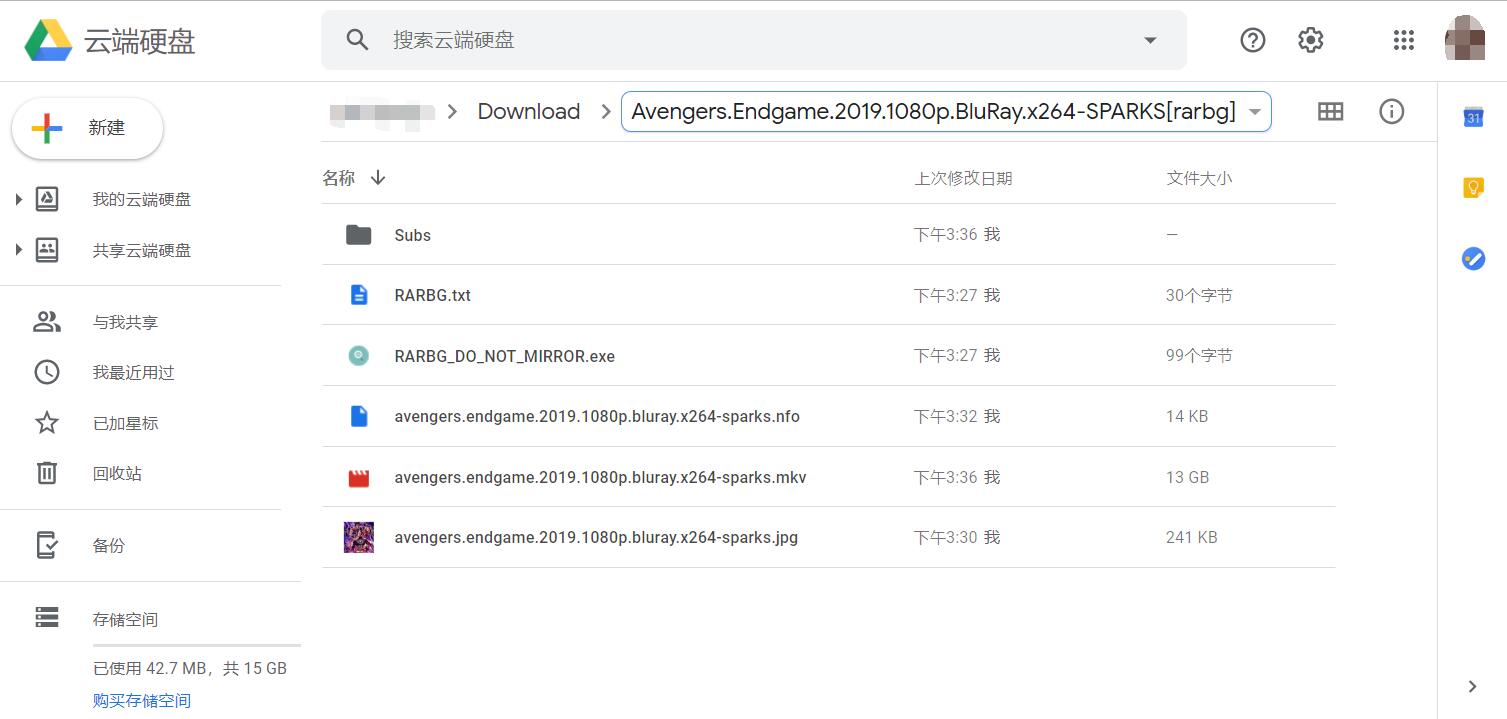Go to 备份 section
1507x719 pixels.
109,545
